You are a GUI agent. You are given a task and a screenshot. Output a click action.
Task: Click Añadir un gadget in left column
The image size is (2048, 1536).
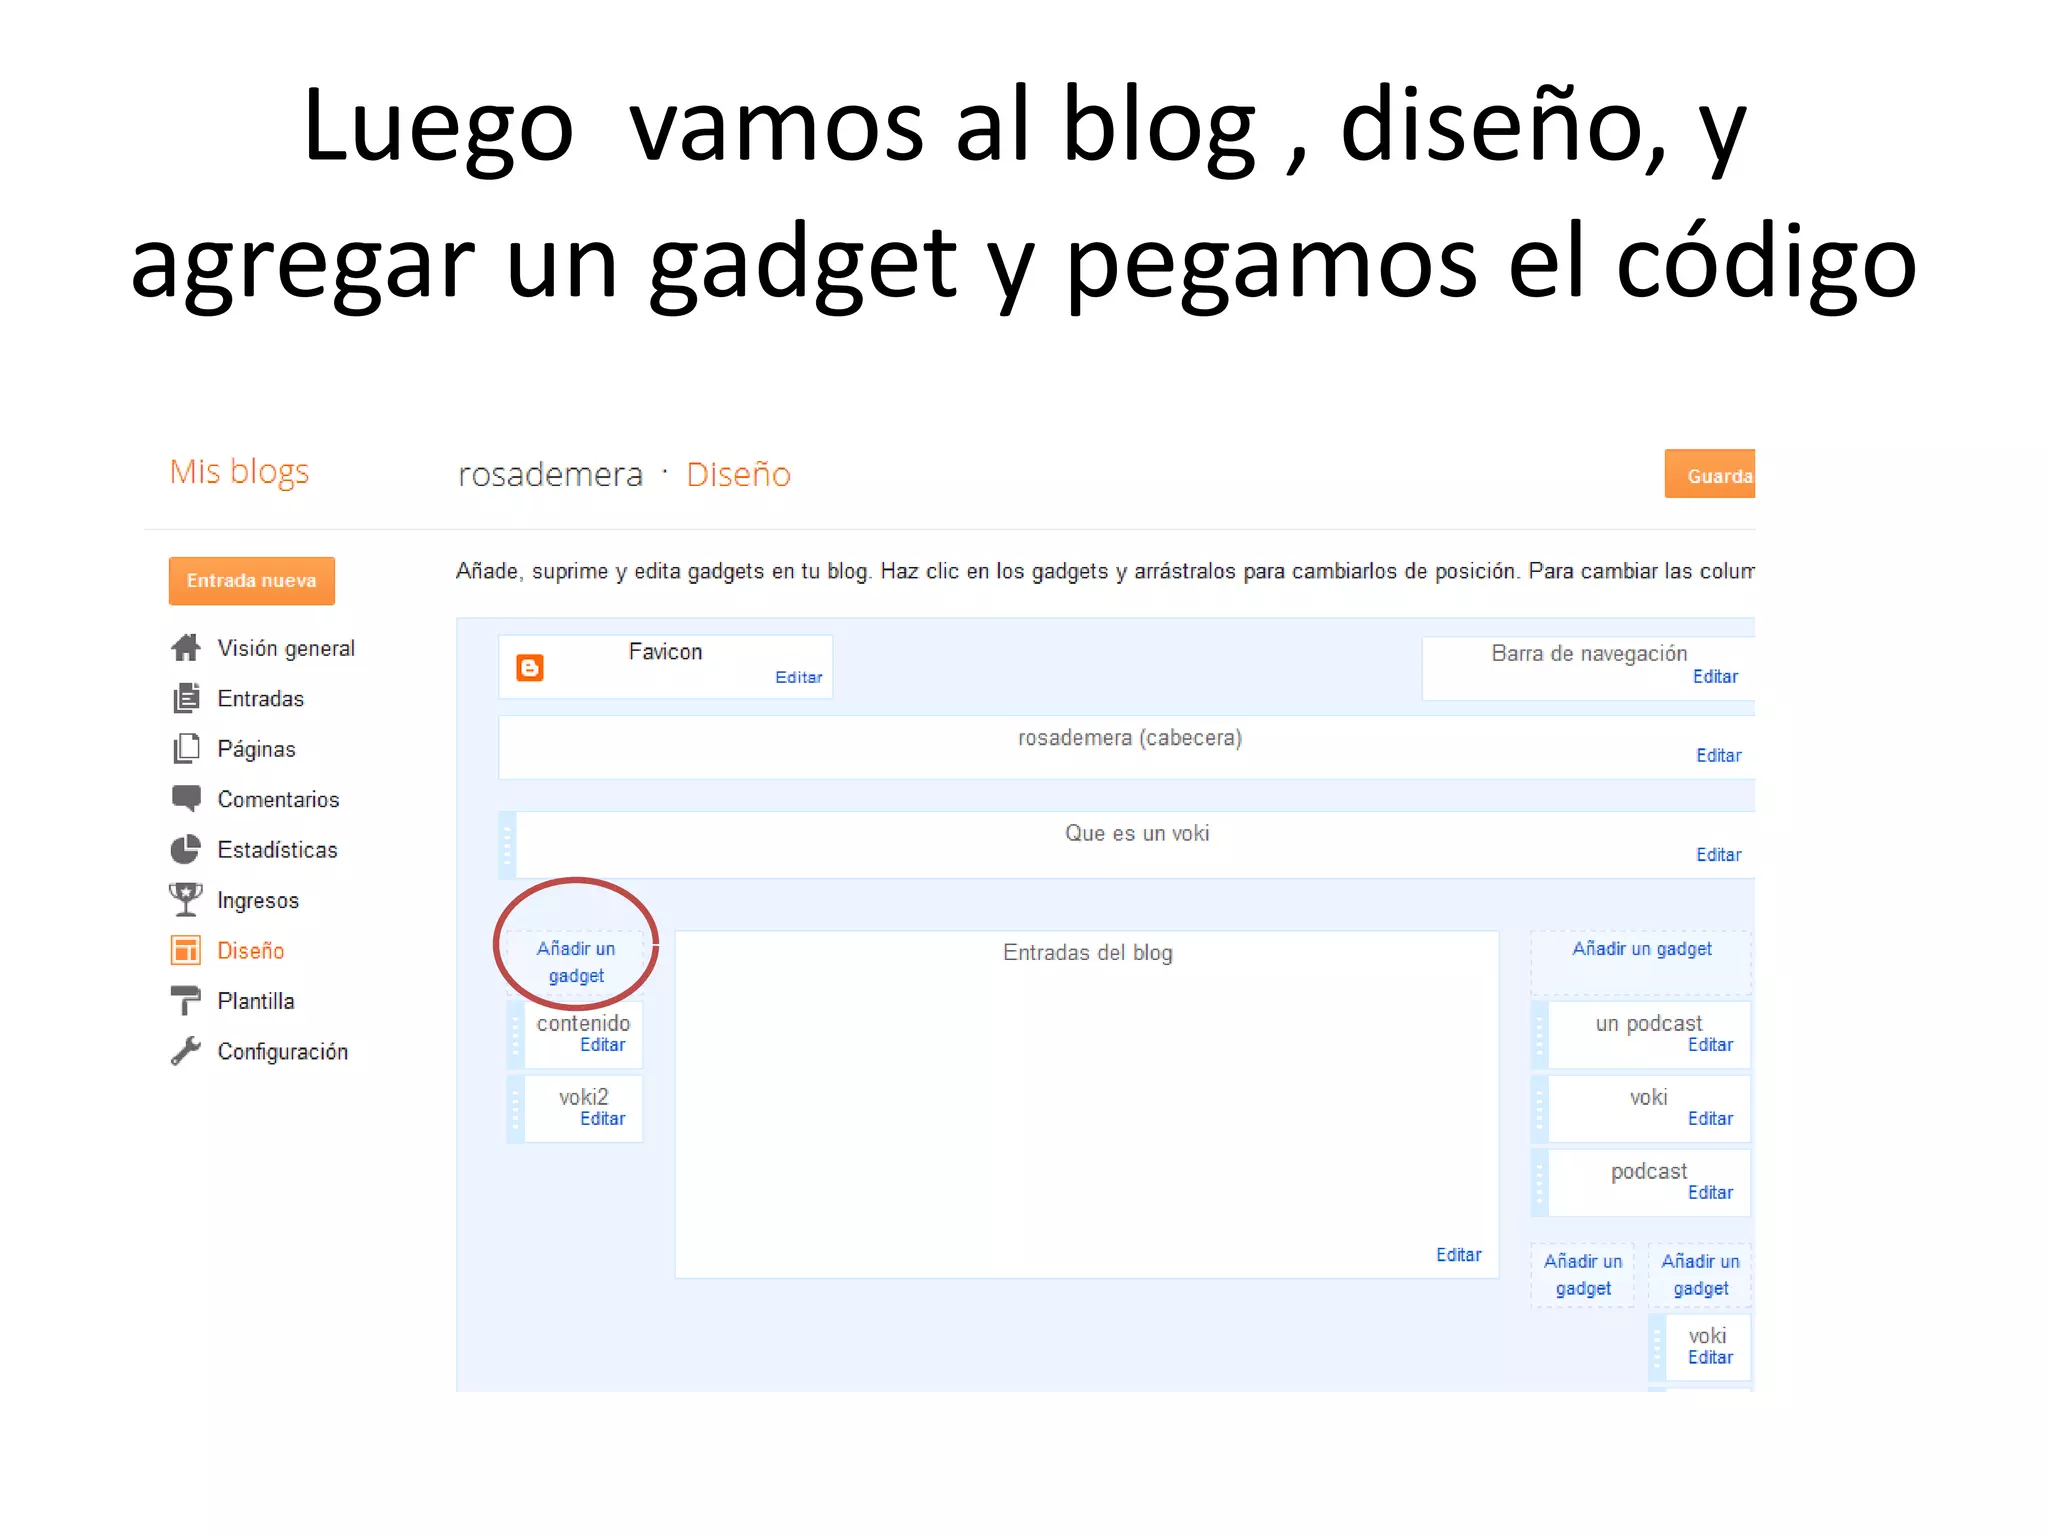pos(576,961)
